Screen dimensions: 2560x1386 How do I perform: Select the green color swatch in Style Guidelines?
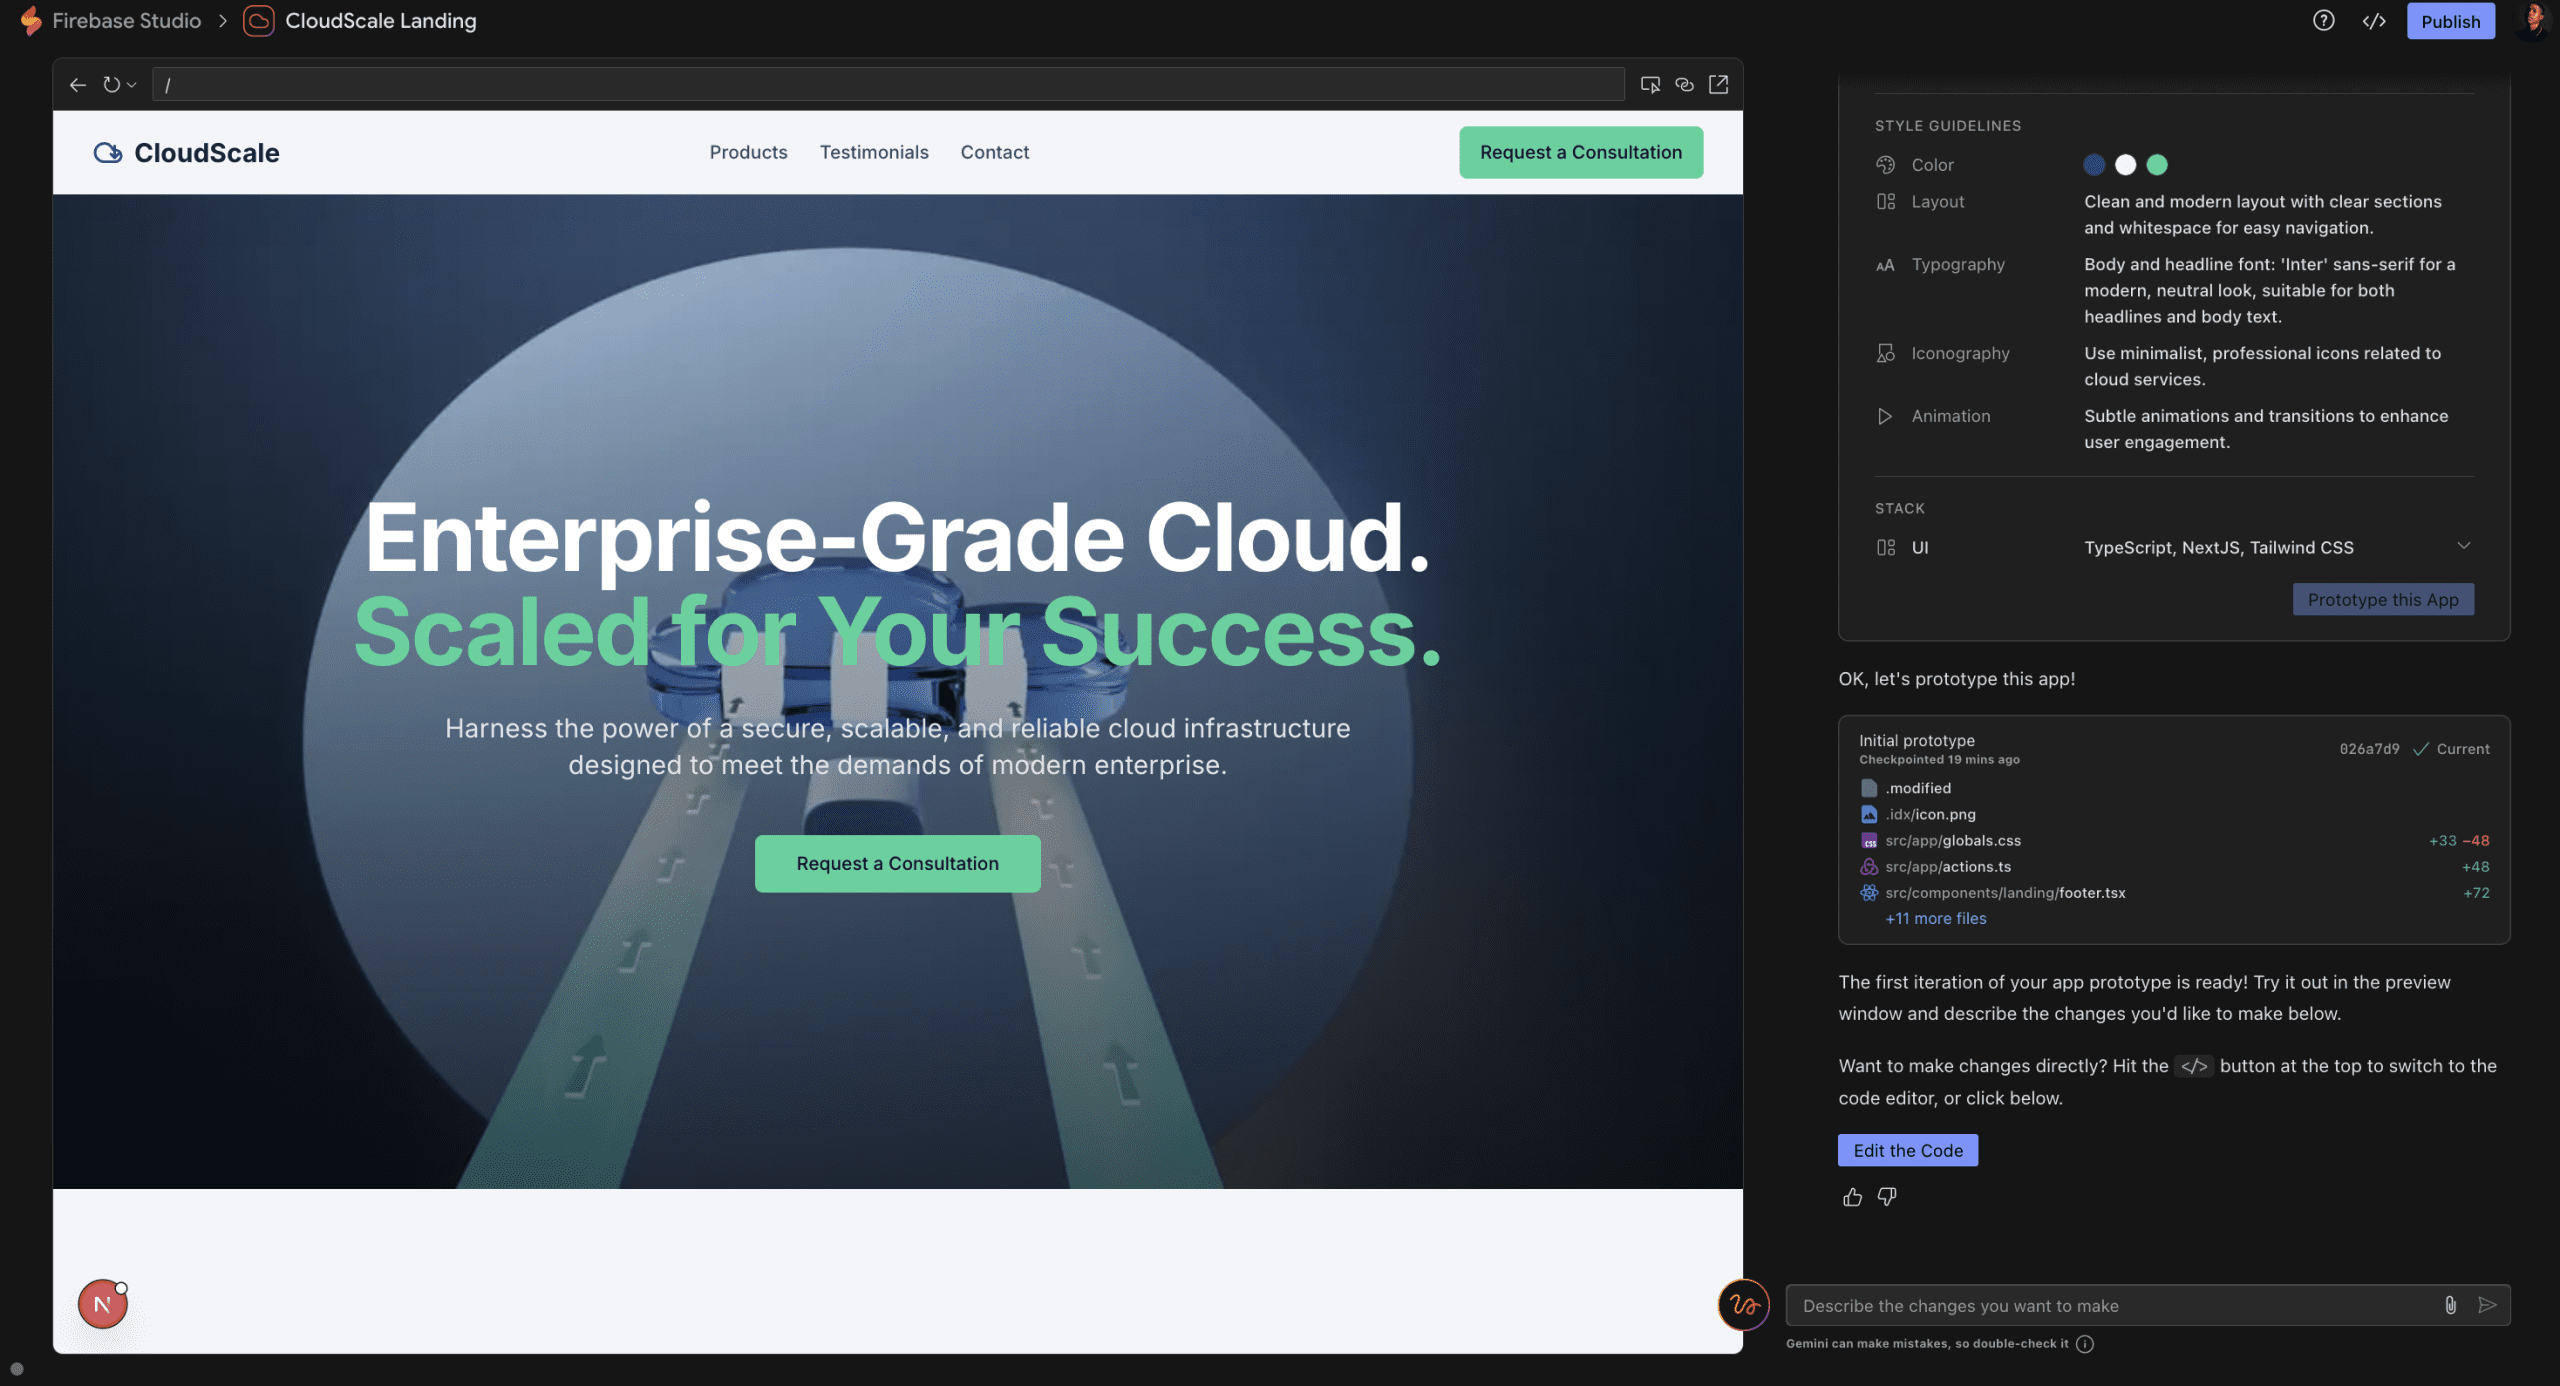(2157, 164)
